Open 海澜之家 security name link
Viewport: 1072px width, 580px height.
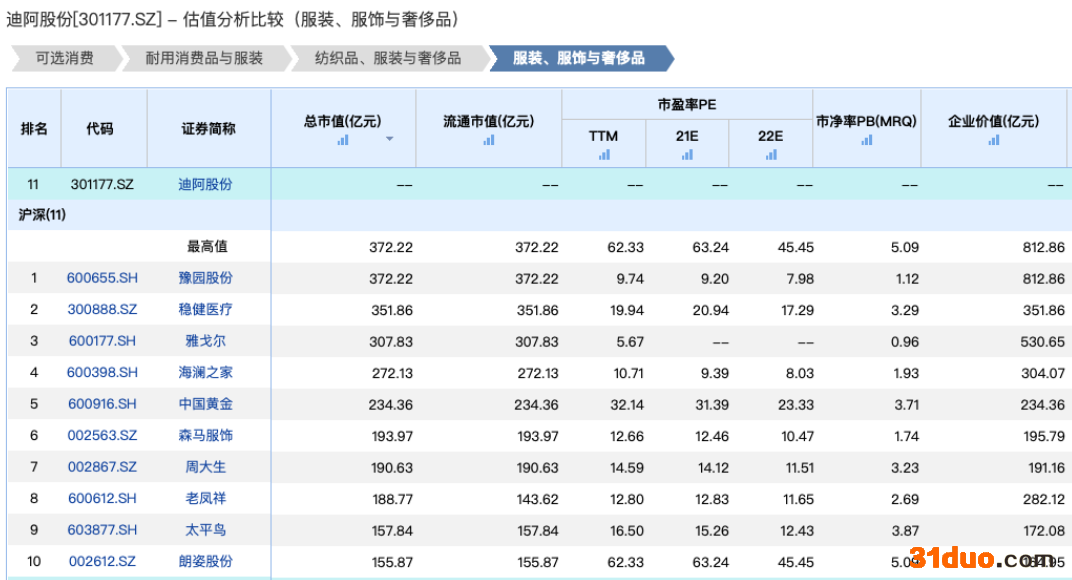click(206, 373)
